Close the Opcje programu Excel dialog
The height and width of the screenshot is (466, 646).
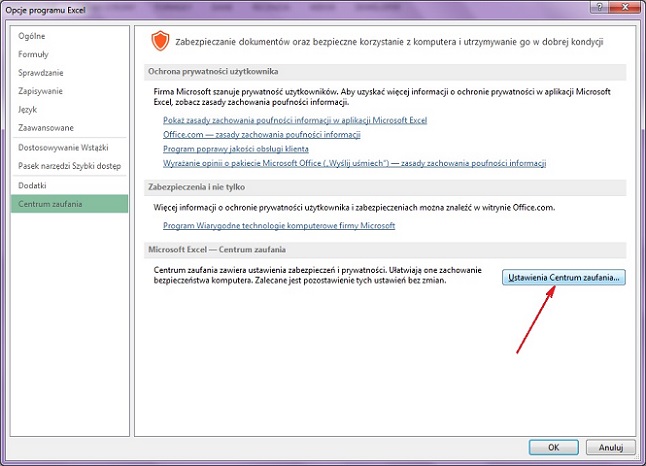(625, 7)
